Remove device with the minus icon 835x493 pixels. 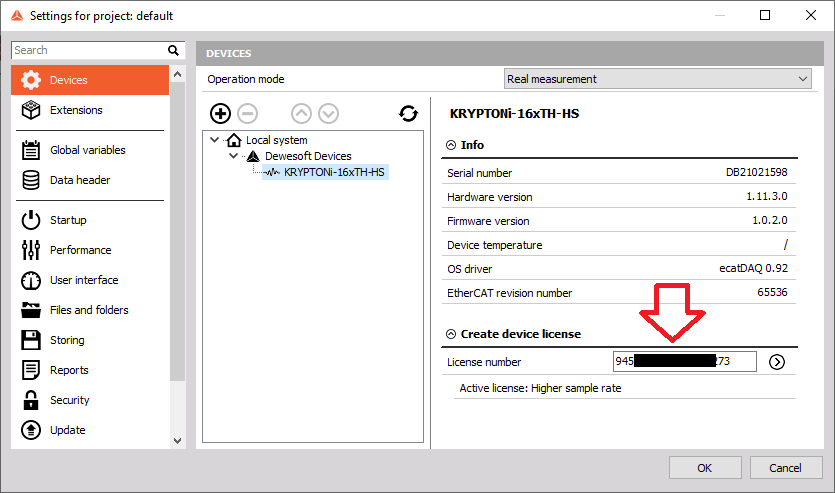[247, 113]
